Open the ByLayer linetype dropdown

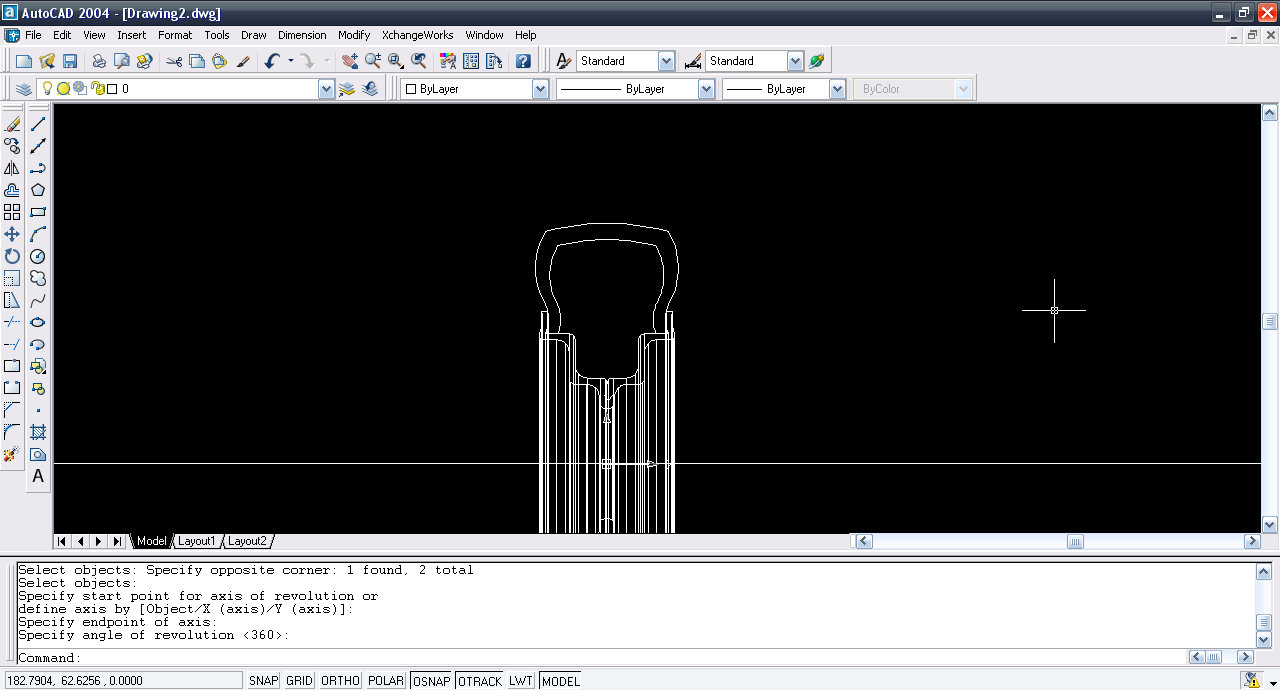pos(706,89)
